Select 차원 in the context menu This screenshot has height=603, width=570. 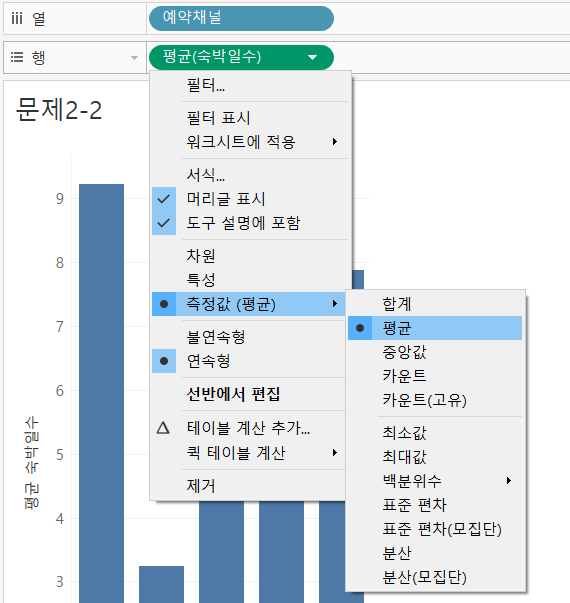coord(250,256)
